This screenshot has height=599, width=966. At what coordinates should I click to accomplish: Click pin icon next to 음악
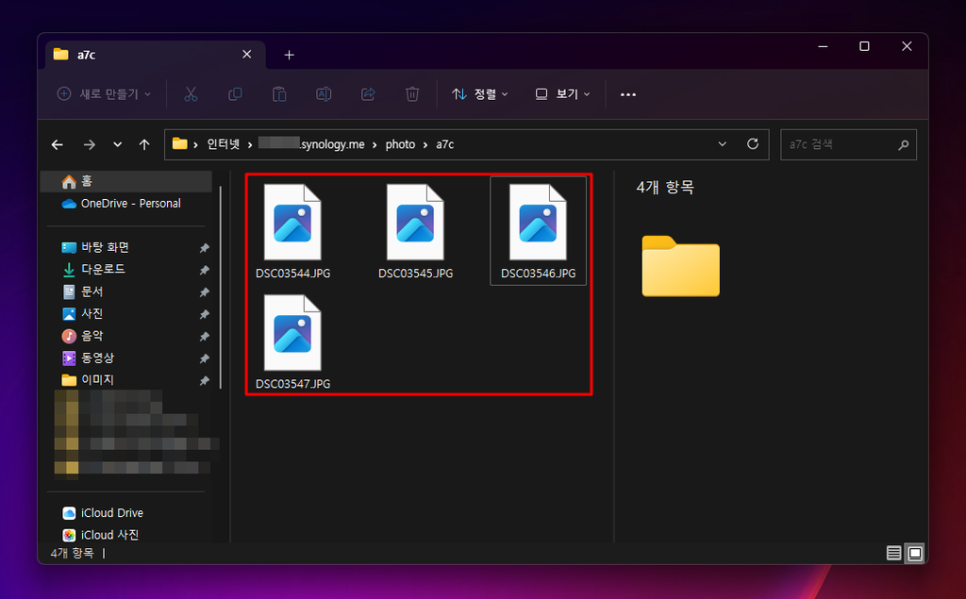coord(204,336)
